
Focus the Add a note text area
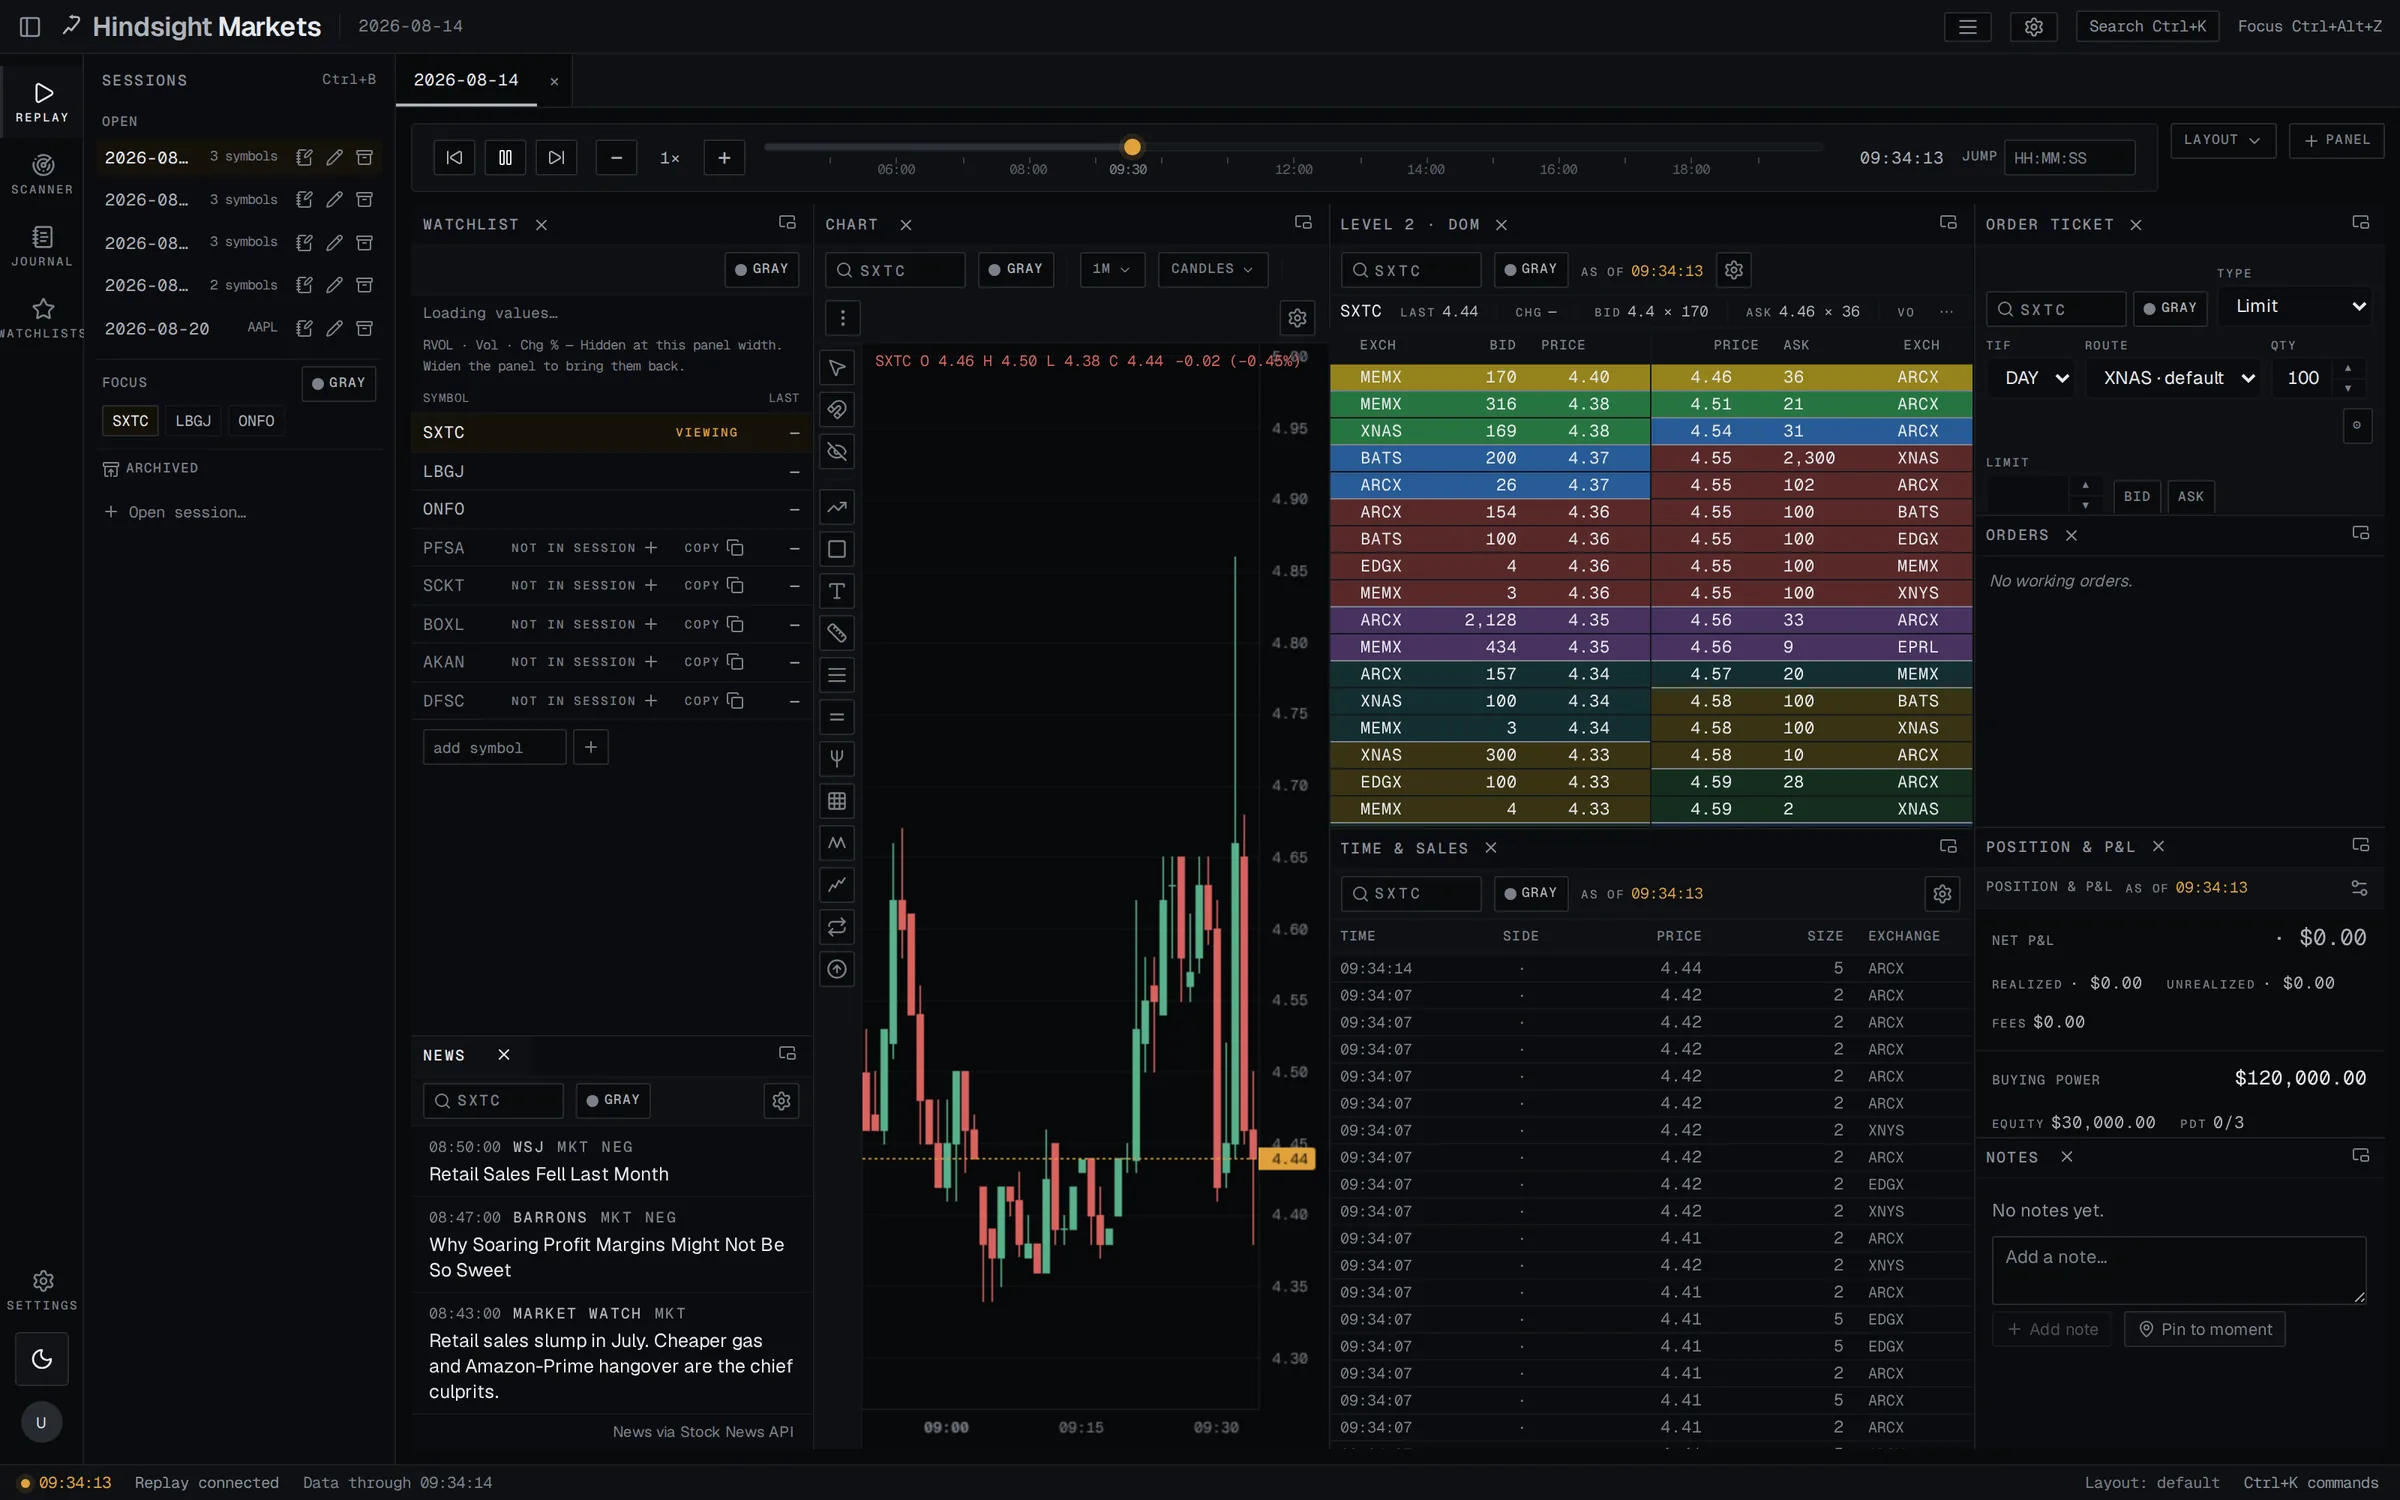point(2179,1270)
